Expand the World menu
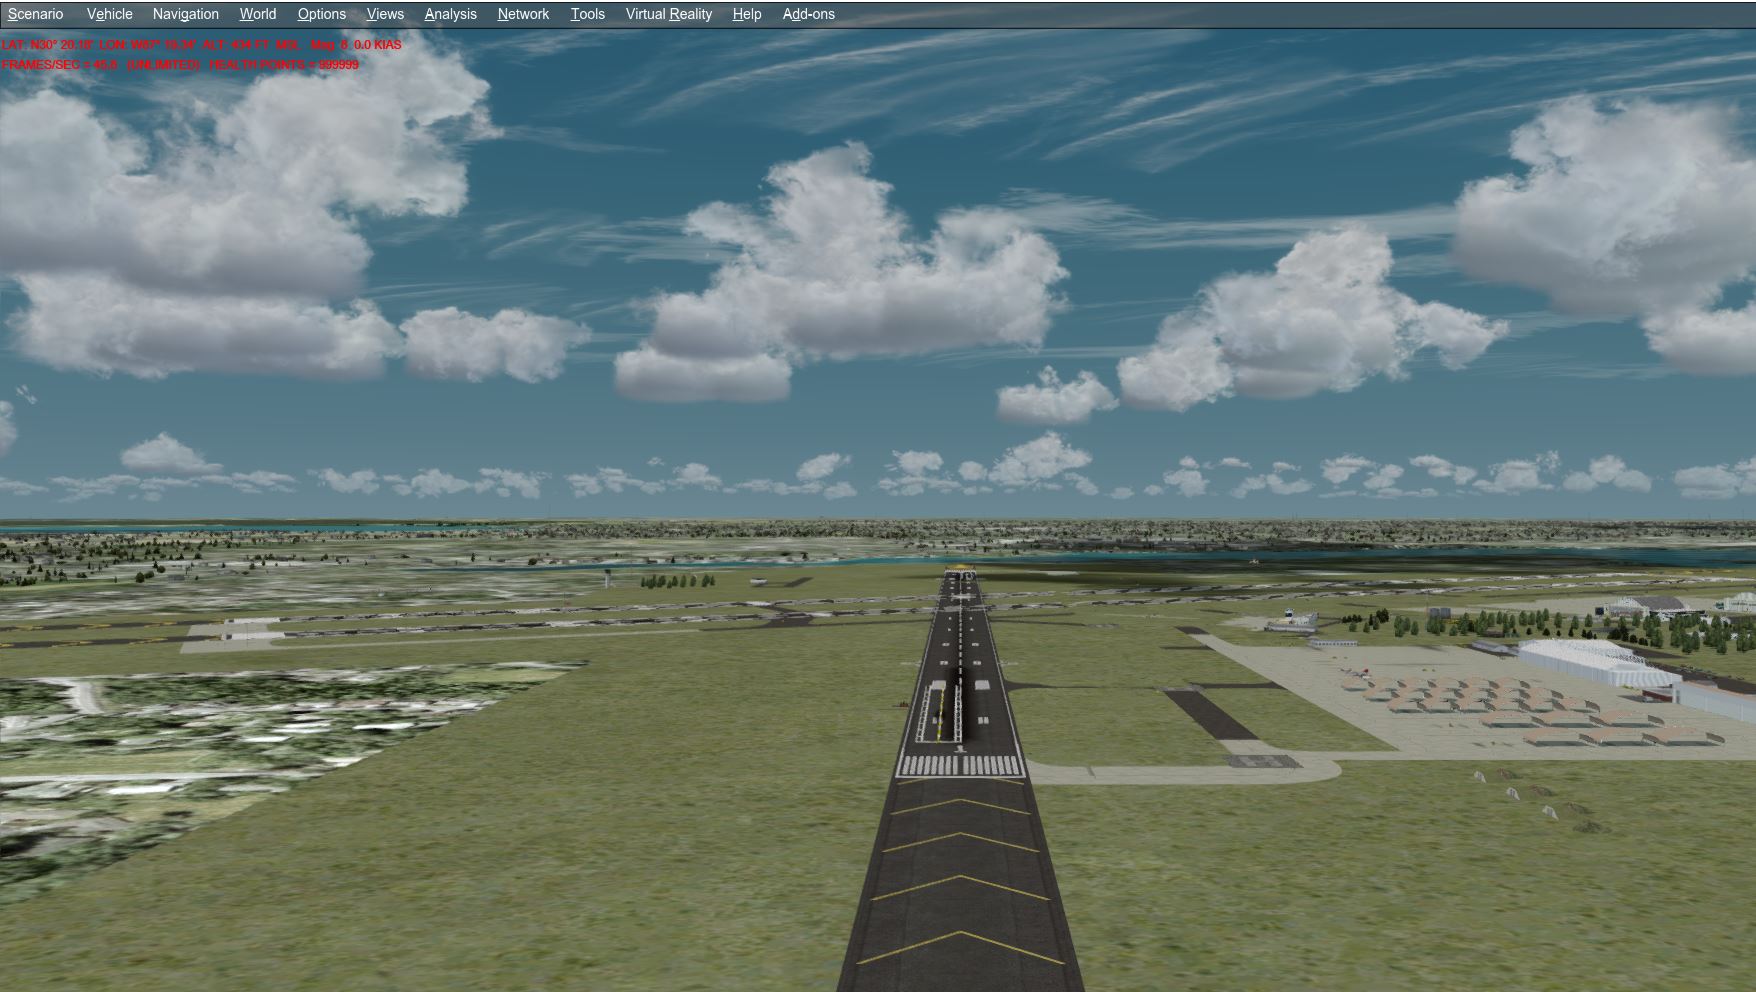Image resolution: width=1756 pixels, height=992 pixels. [257, 14]
